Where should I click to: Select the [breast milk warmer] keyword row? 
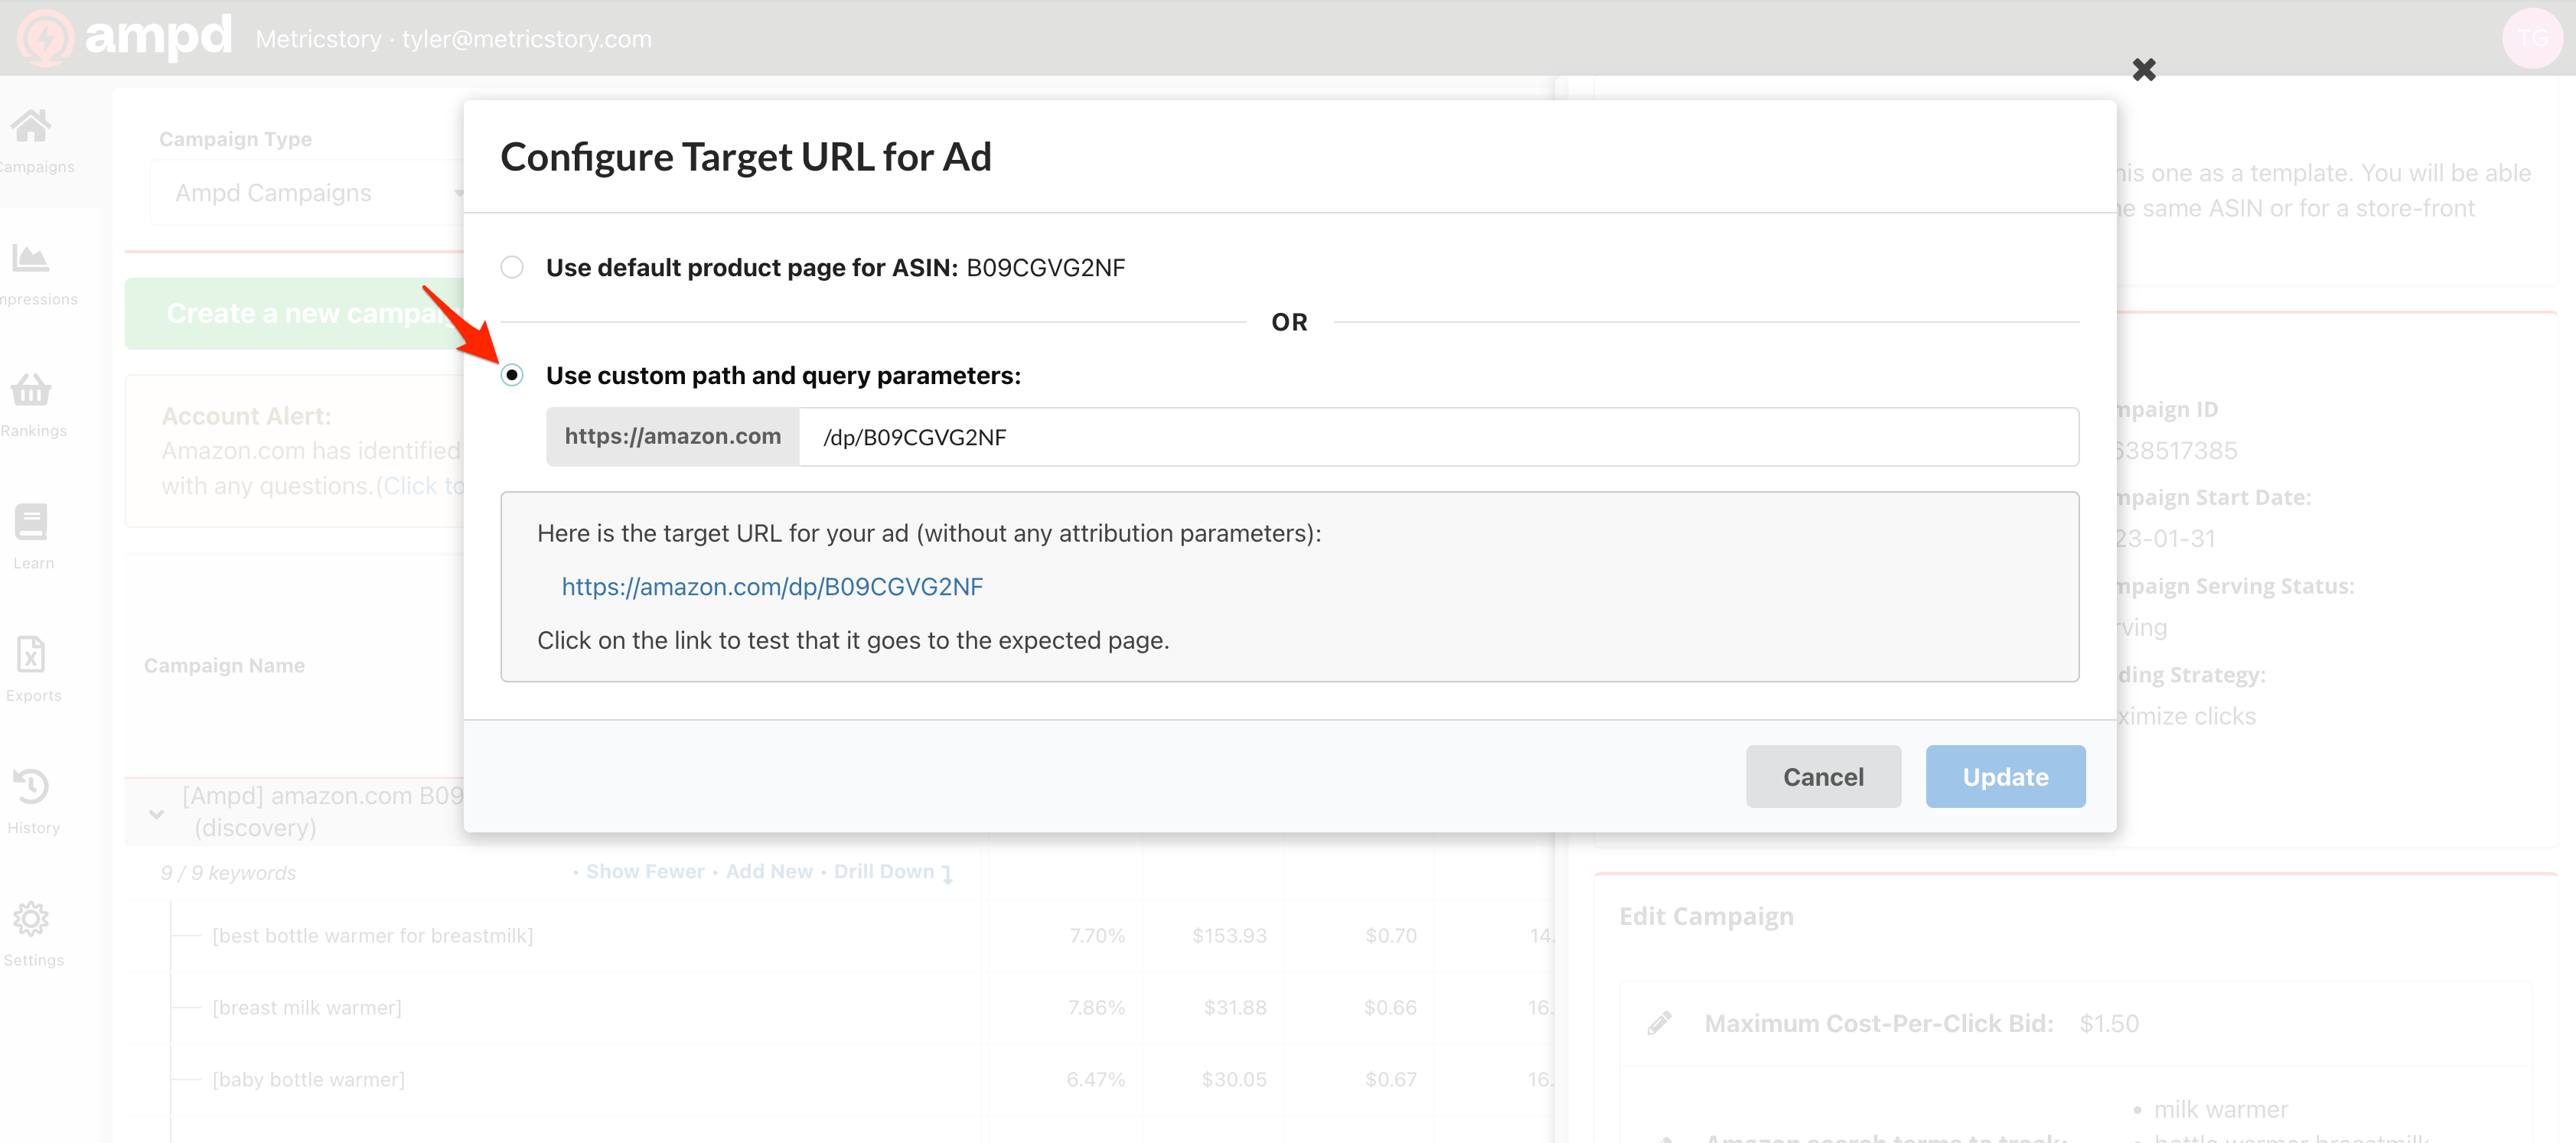[x=306, y=1007]
